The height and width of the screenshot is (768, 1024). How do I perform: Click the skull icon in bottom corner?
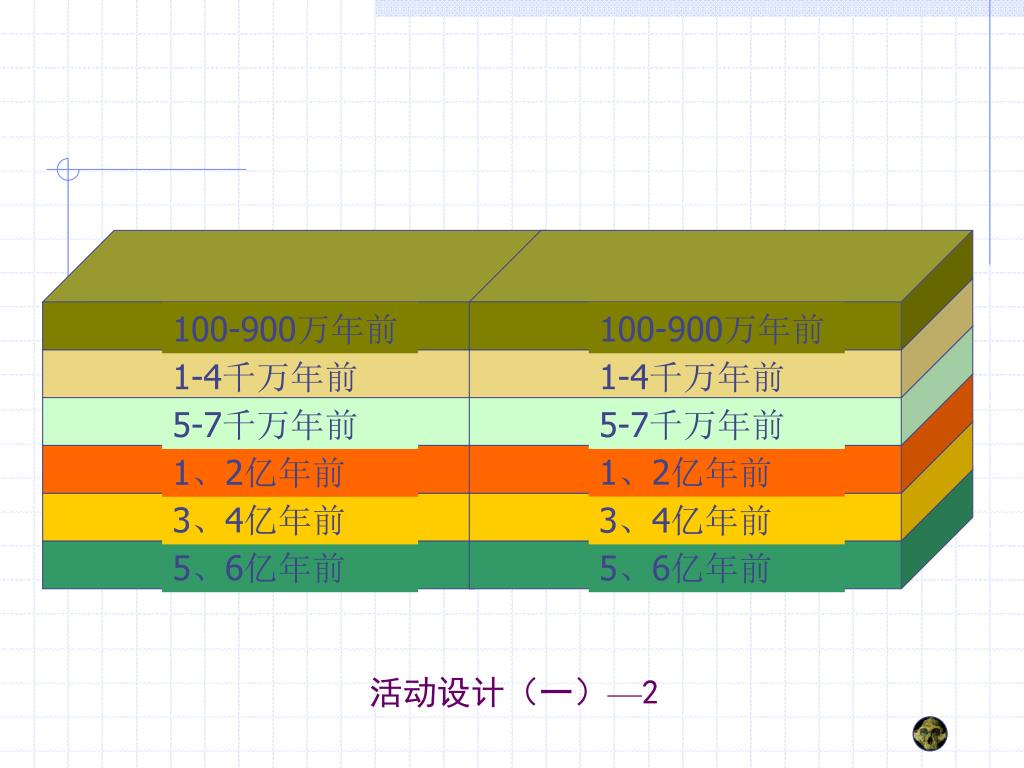(x=930, y=733)
